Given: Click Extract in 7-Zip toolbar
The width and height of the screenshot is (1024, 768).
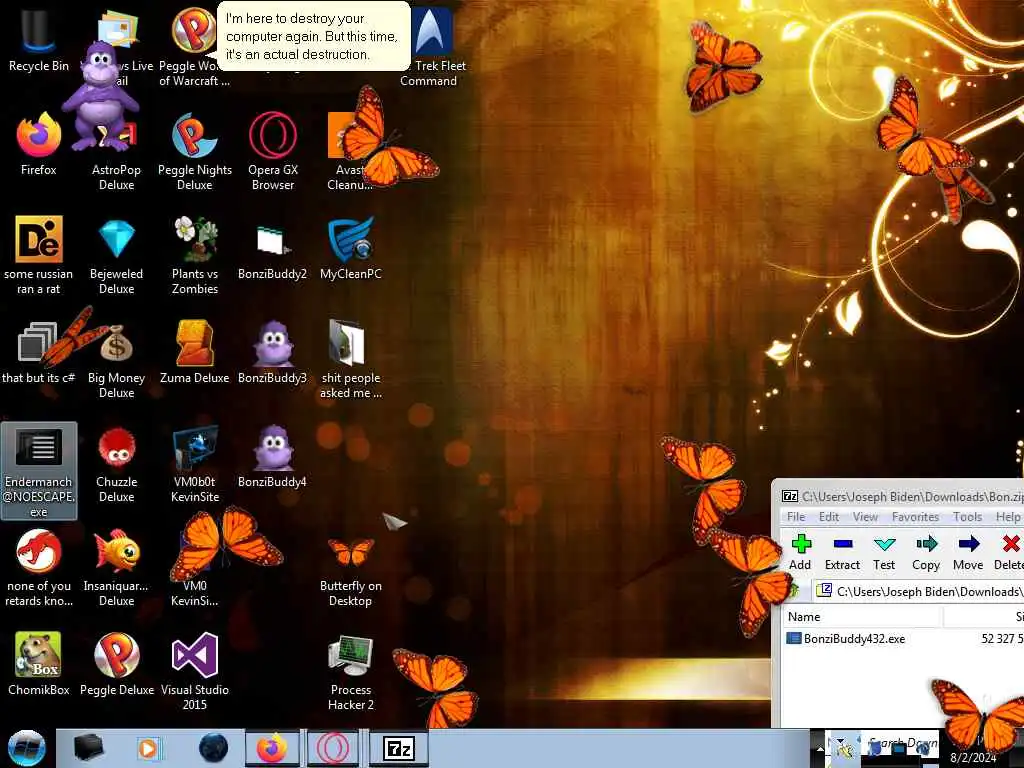Looking at the screenshot, I should coord(842,552).
